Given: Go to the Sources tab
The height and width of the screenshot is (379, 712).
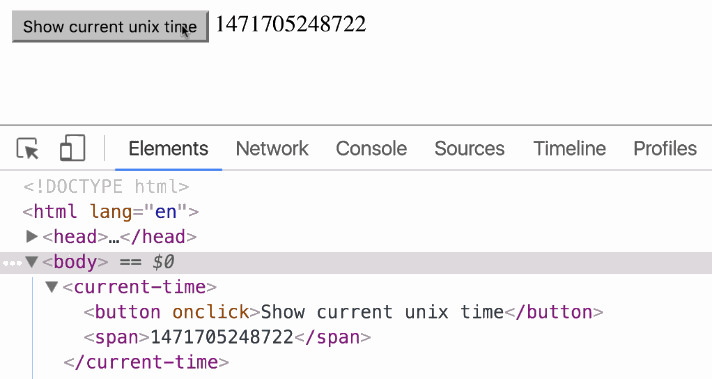Looking at the screenshot, I should click(x=469, y=148).
